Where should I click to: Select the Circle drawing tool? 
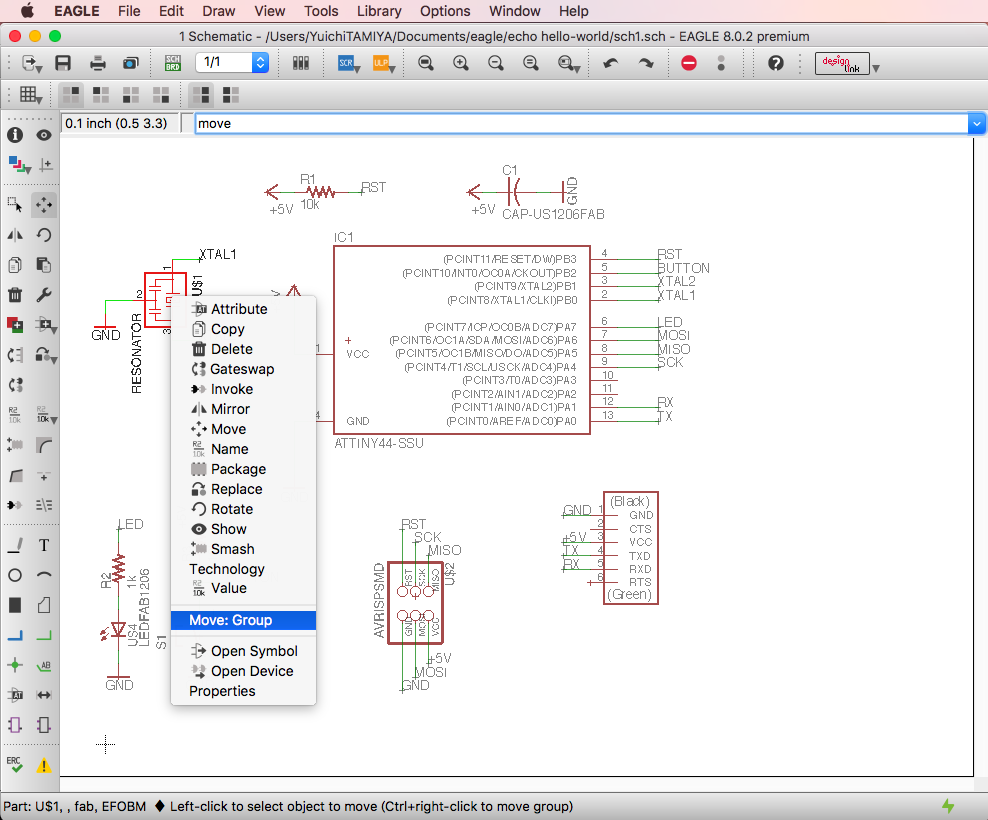[15, 575]
